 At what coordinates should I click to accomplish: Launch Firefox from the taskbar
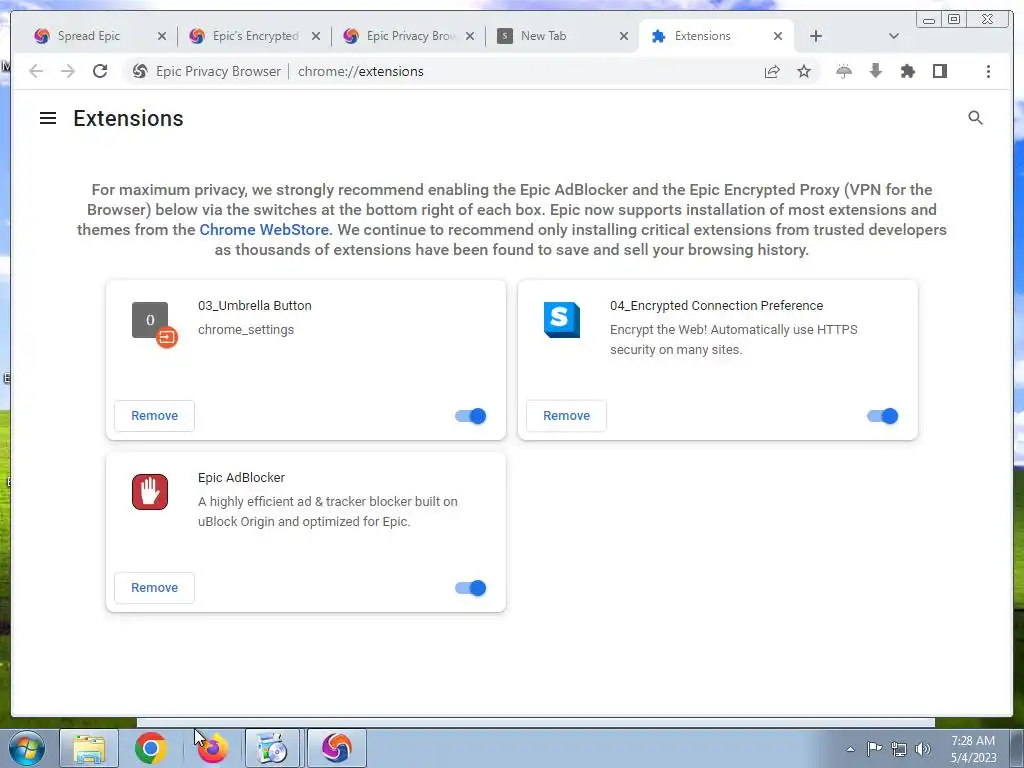(x=212, y=748)
